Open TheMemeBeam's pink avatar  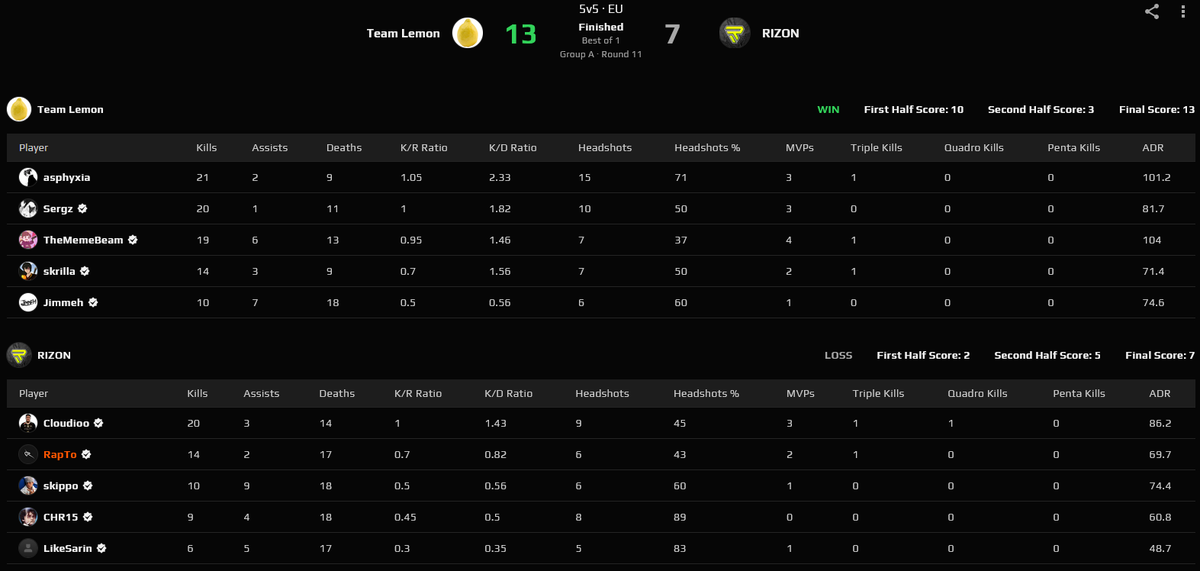pos(28,240)
